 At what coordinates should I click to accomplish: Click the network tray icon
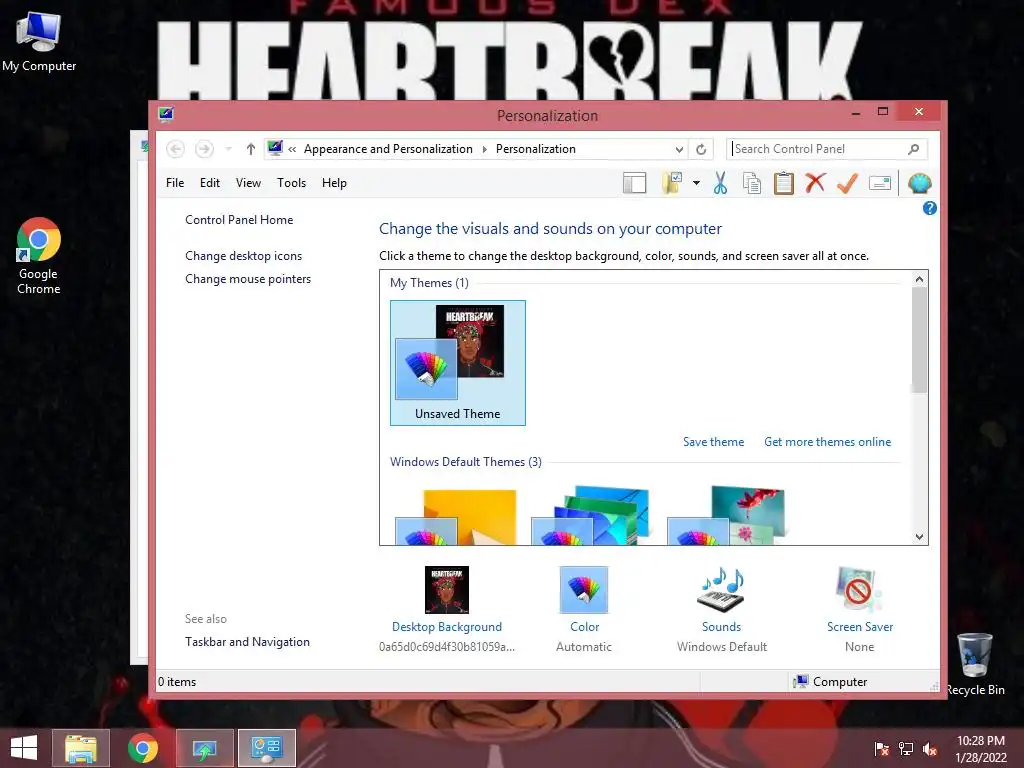click(x=906, y=749)
